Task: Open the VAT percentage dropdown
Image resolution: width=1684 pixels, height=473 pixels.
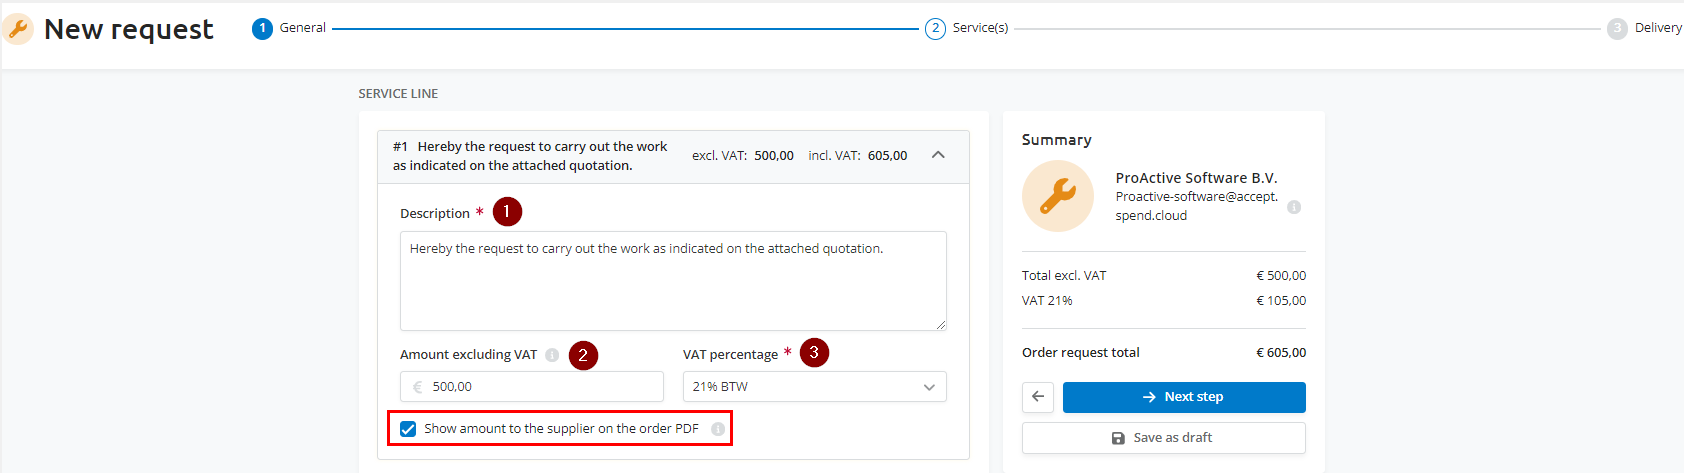Action: [x=814, y=387]
